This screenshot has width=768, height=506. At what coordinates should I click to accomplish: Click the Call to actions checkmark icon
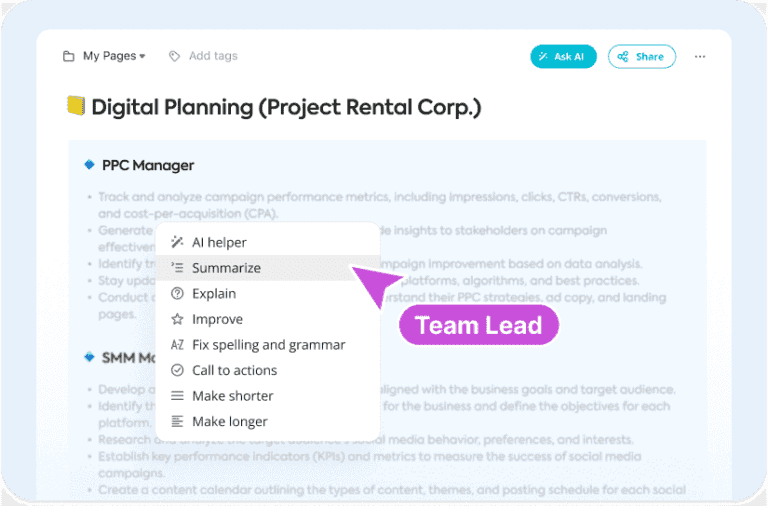[x=177, y=371]
